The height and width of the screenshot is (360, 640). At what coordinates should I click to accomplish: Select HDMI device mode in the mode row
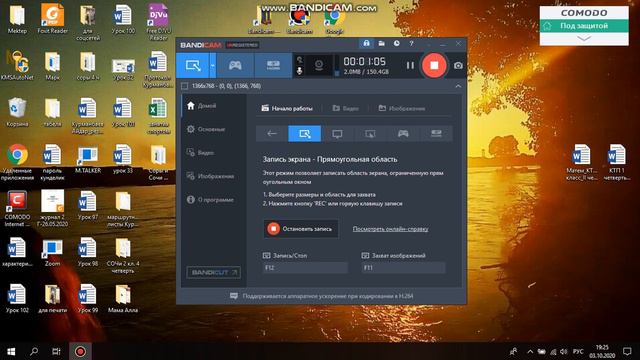[436, 133]
